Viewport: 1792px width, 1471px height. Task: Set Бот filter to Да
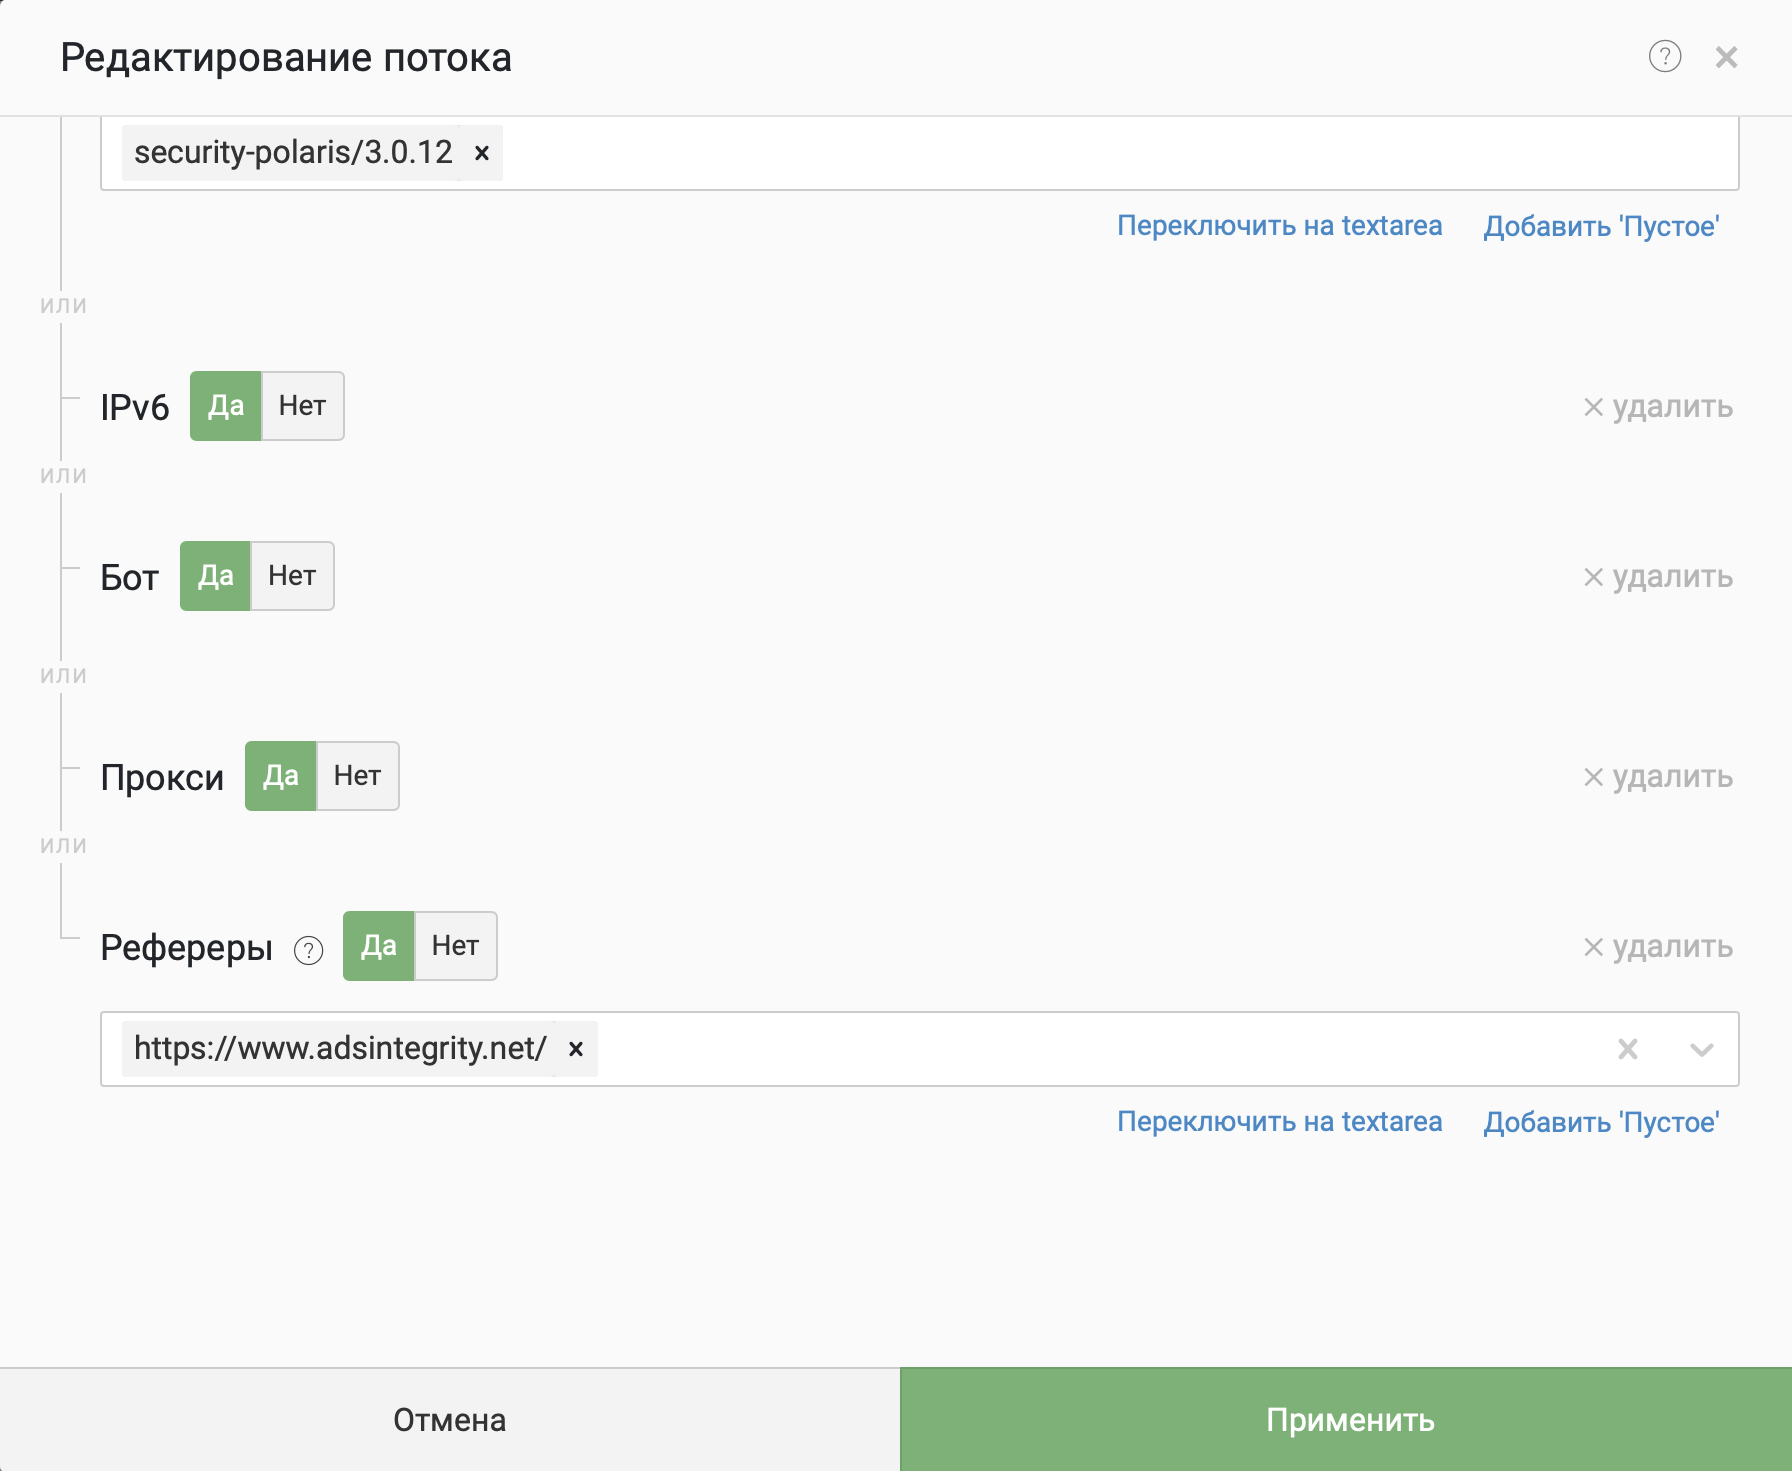click(215, 576)
